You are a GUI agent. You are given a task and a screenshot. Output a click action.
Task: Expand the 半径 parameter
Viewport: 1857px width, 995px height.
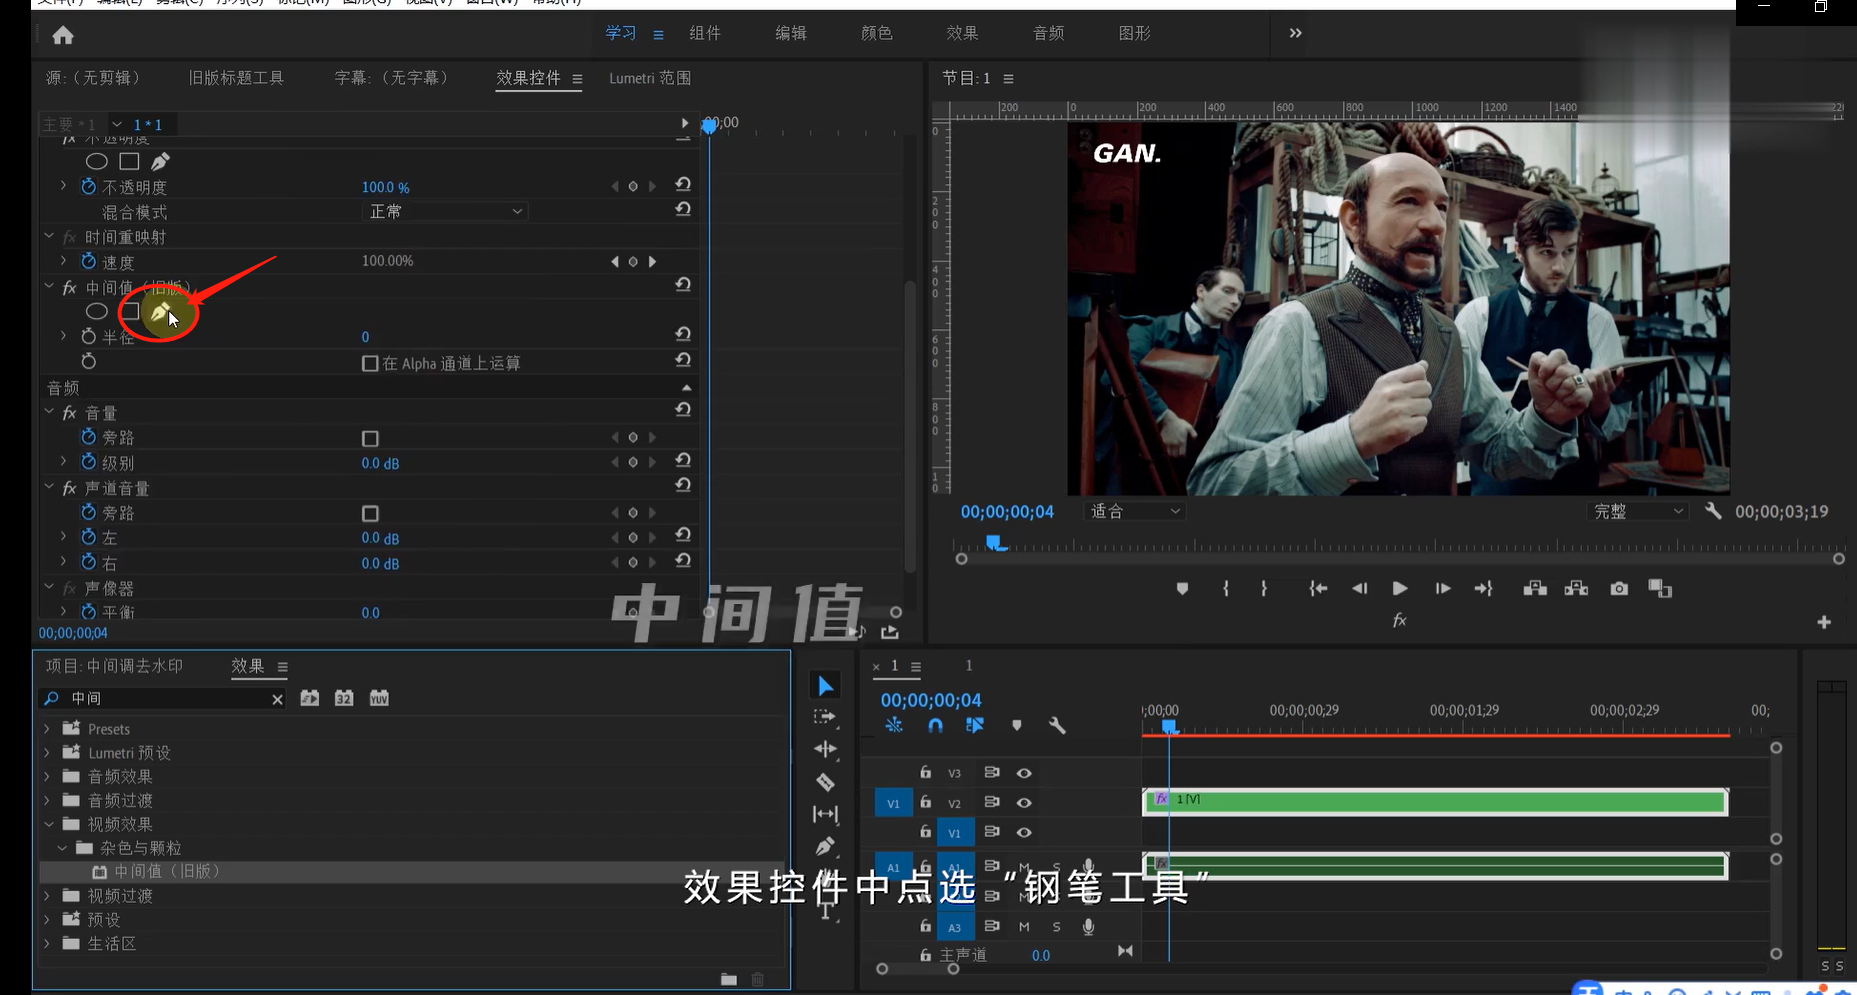(64, 336)
